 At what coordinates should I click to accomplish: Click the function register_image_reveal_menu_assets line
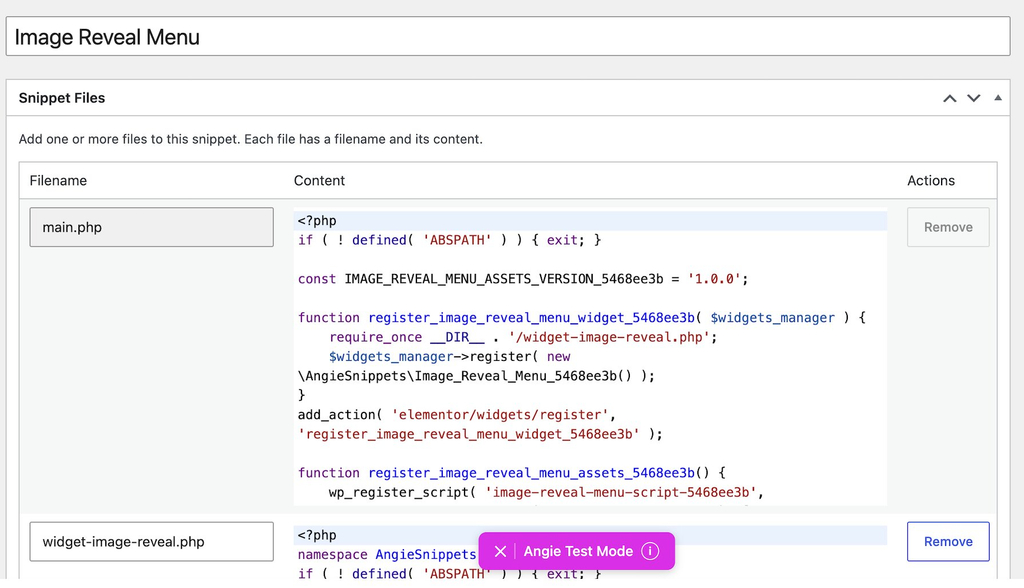click(x=511, y=473)
